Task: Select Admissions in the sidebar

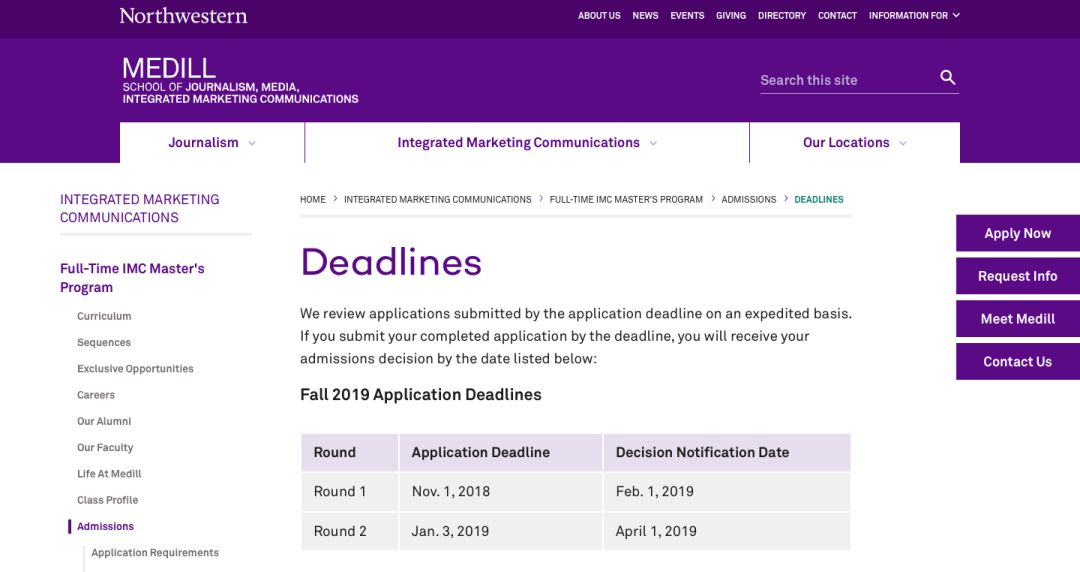Action: (105, 526)
